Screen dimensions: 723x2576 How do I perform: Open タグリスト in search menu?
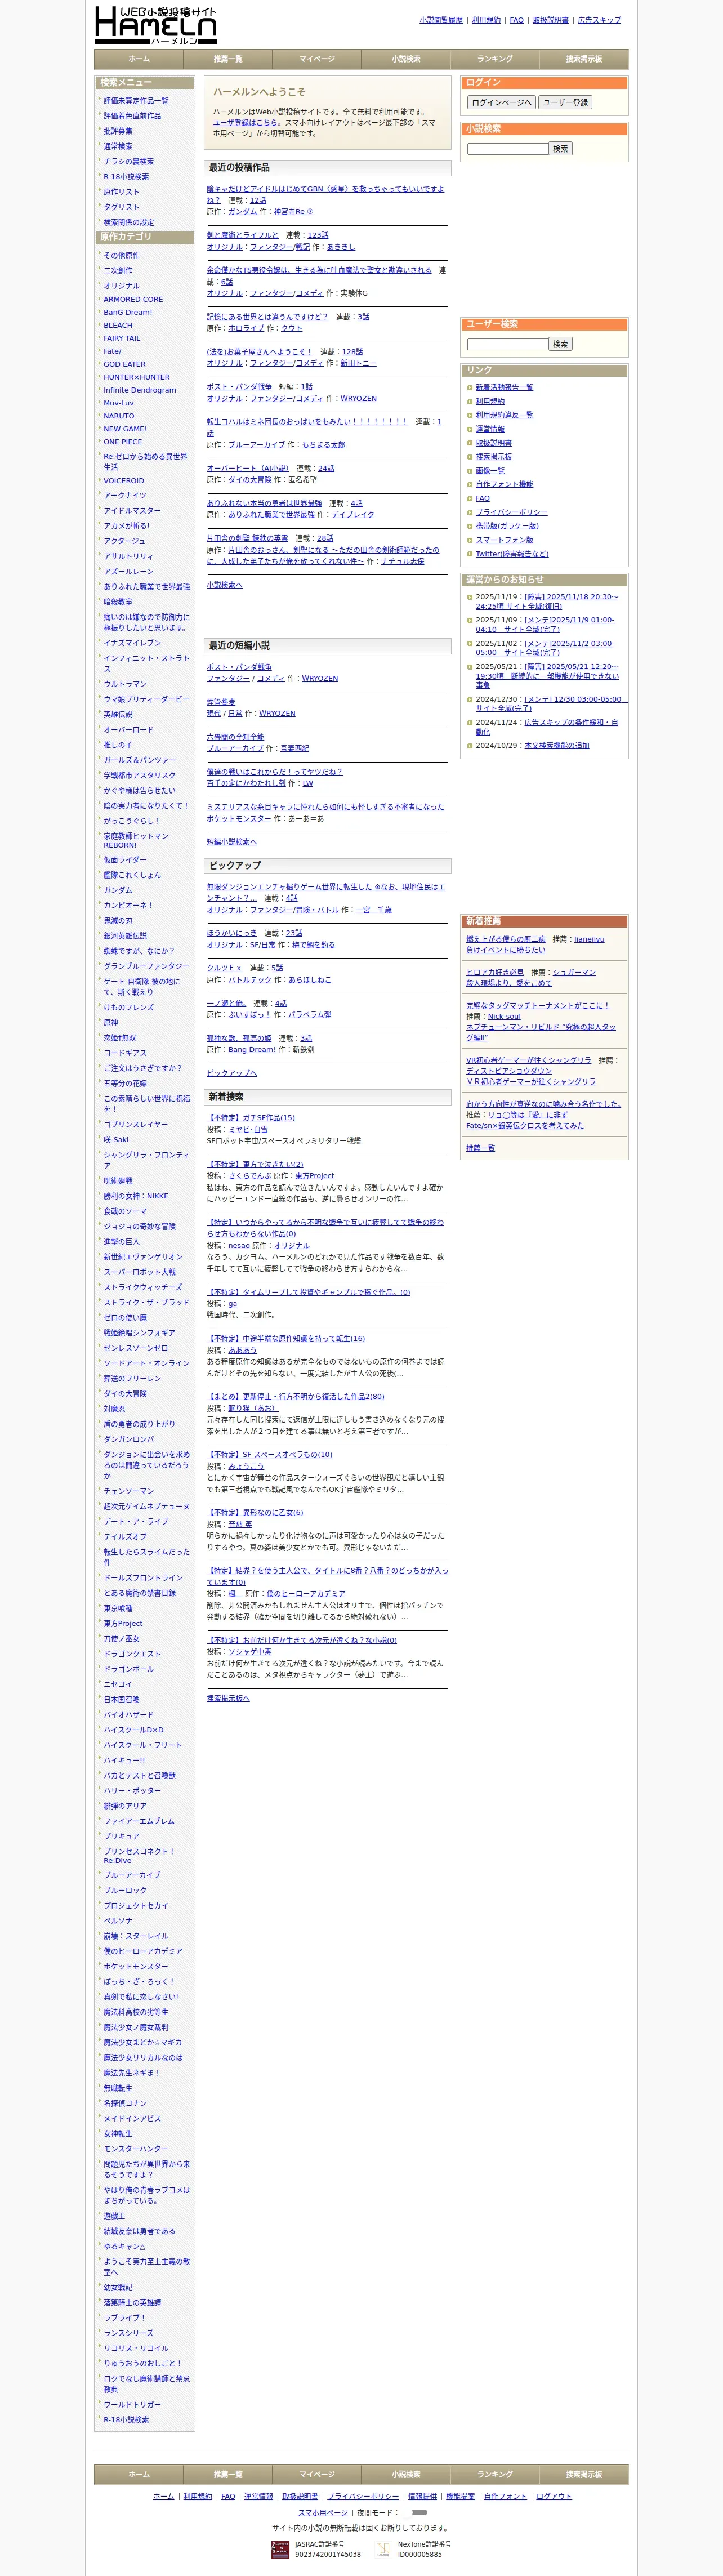pyautogui.click(x=122, y=207)
